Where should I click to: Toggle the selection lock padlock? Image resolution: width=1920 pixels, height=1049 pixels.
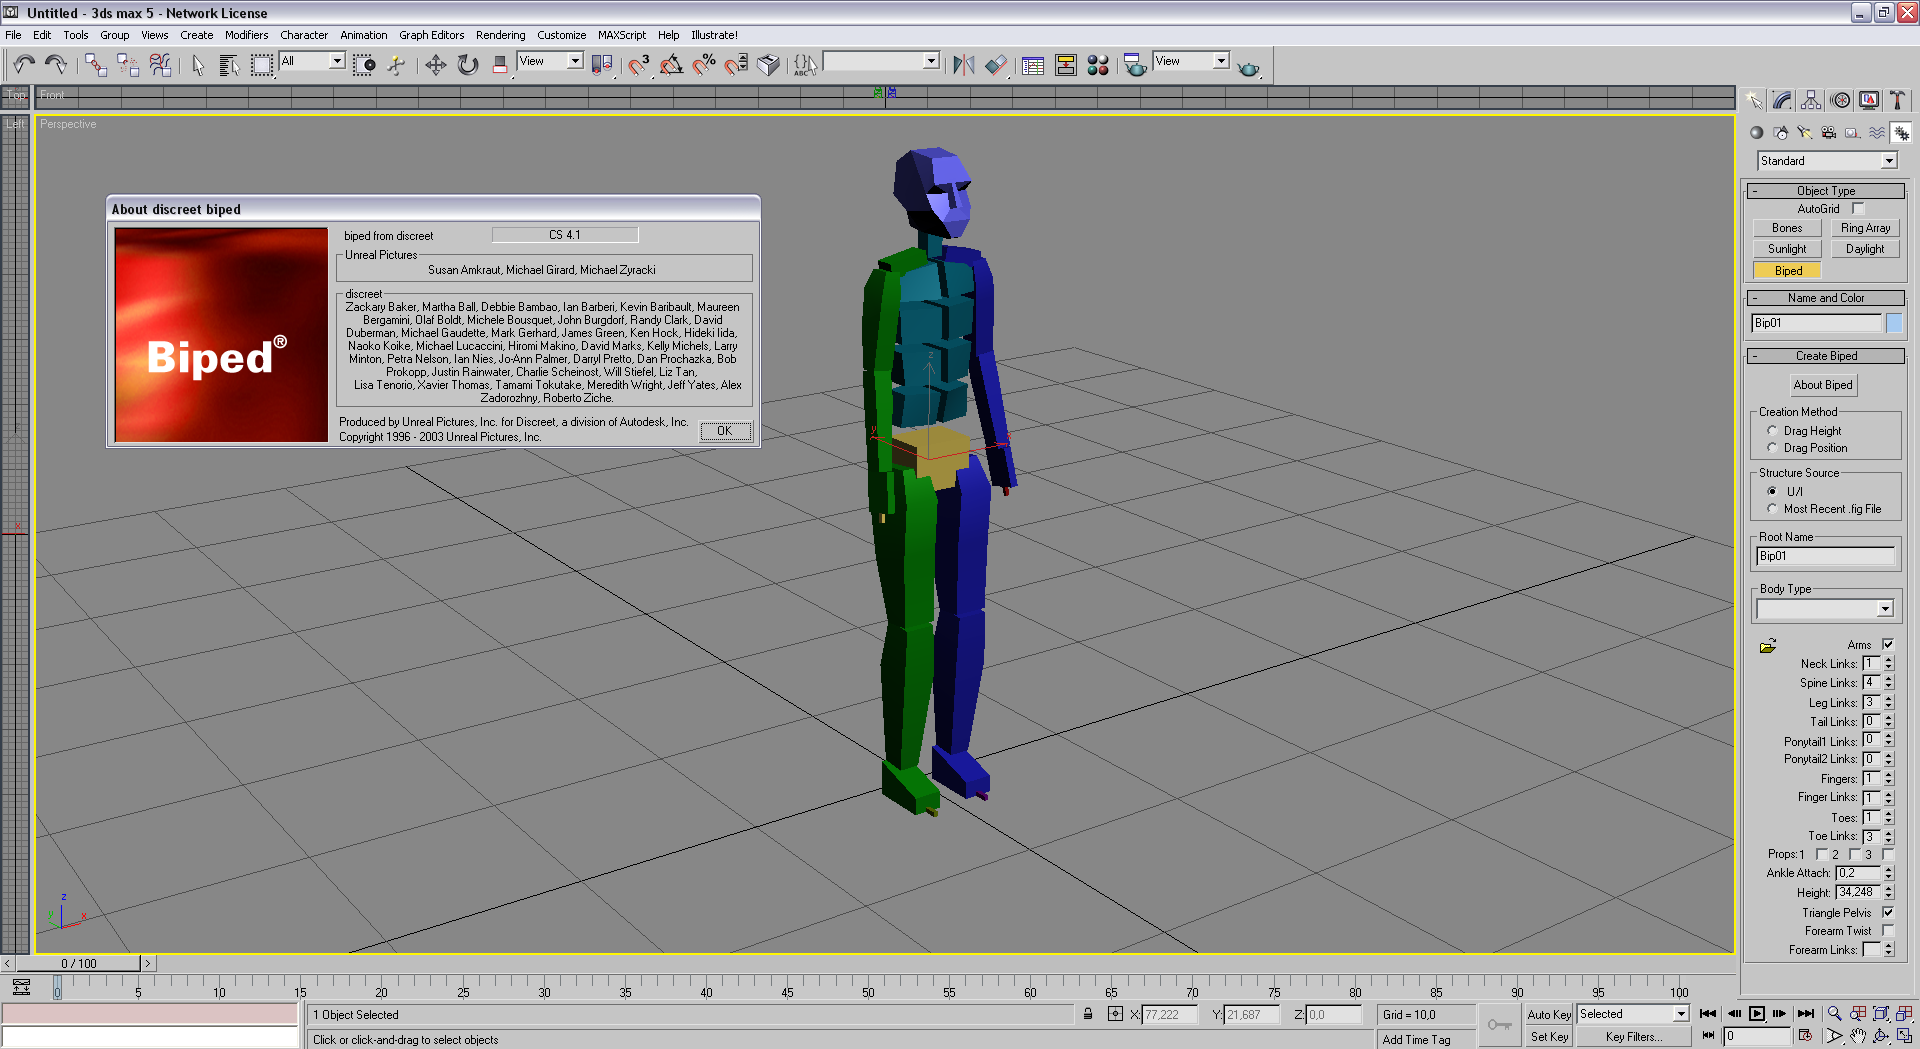[x=1088, y=1014]
